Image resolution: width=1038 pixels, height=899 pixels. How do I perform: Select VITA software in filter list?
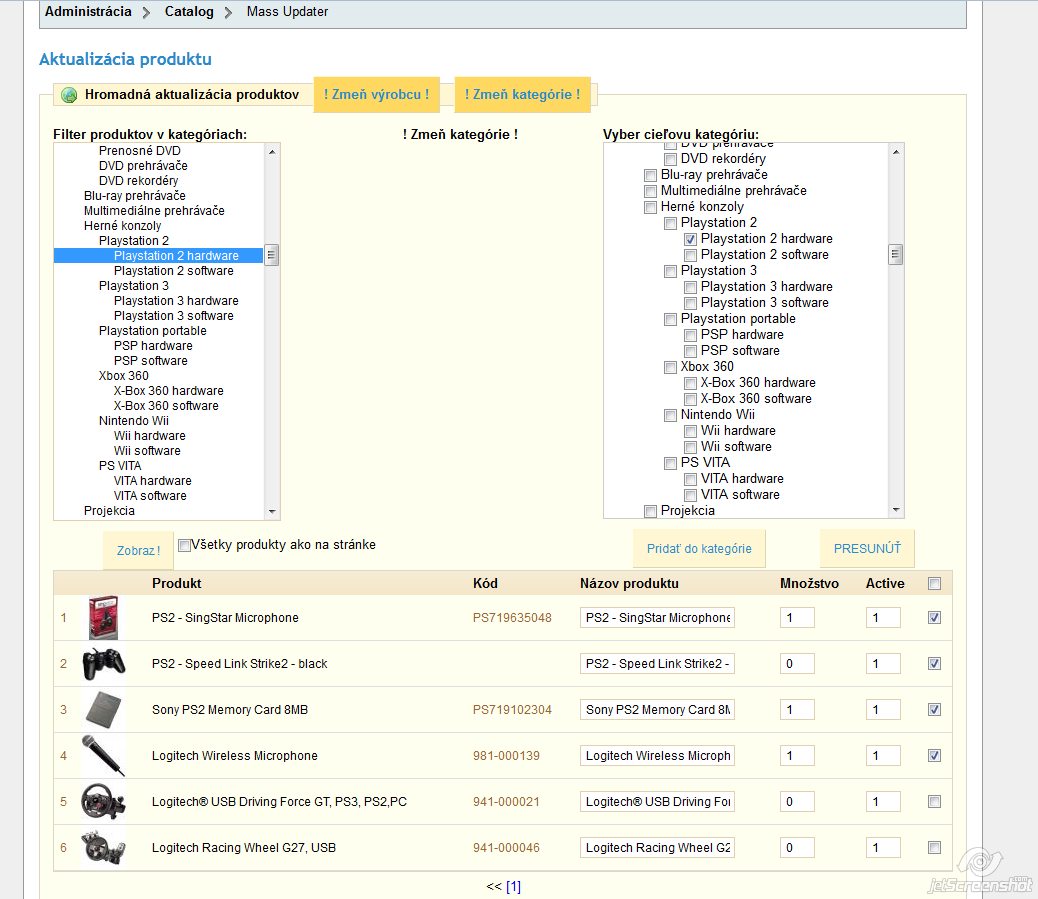pyautogui.click(x=150, y=496)
